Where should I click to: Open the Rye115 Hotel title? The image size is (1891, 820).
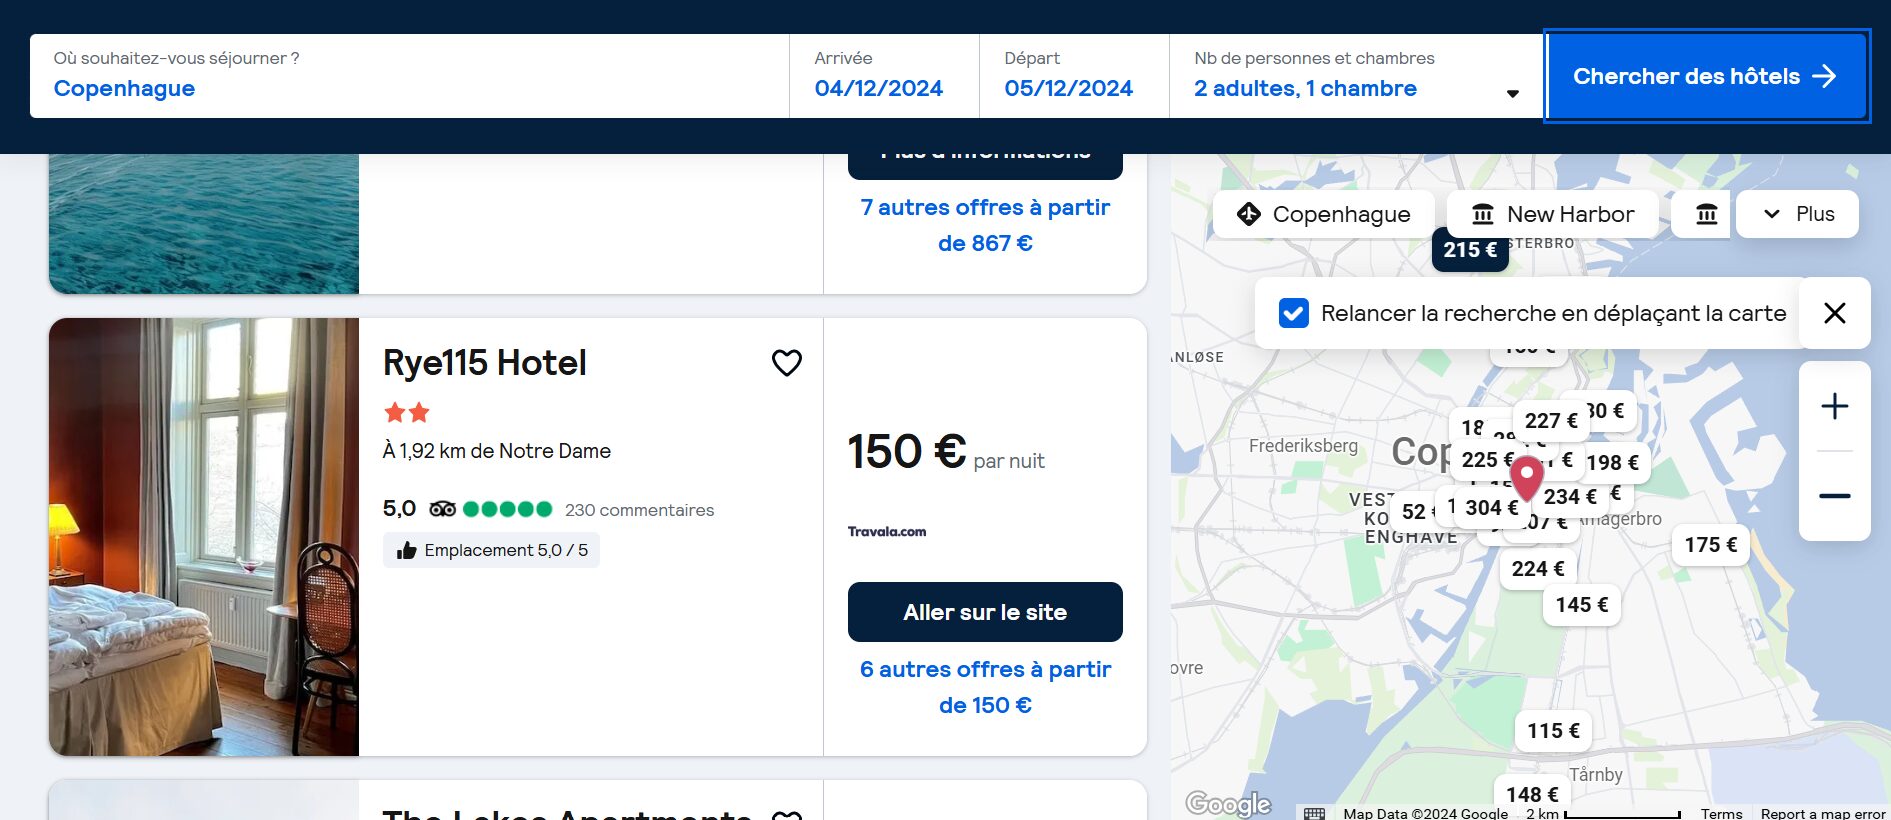tap(484, 363)
